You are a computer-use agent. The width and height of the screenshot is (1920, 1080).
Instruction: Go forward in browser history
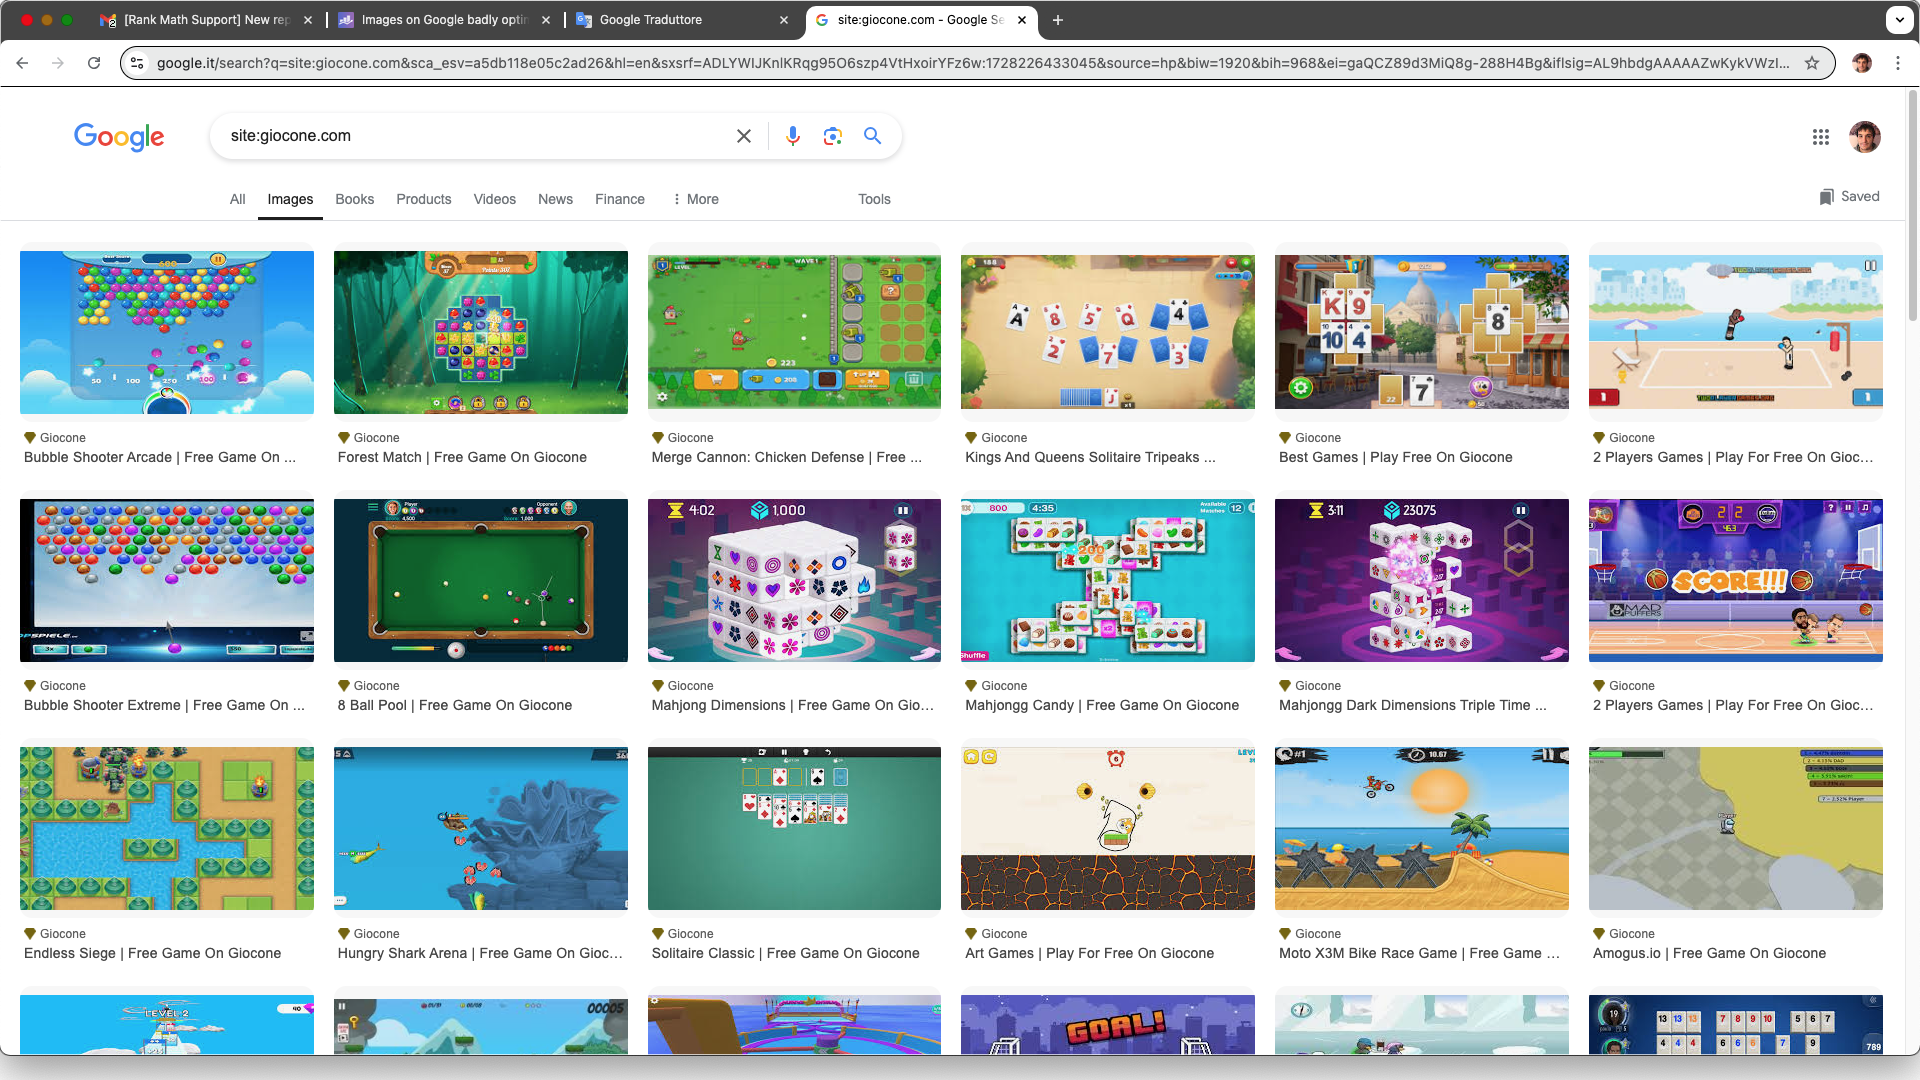58,63
